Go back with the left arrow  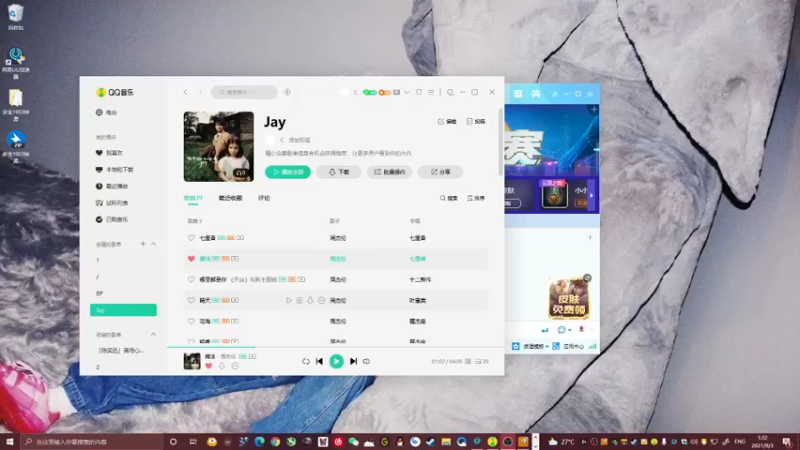point(185,92)
